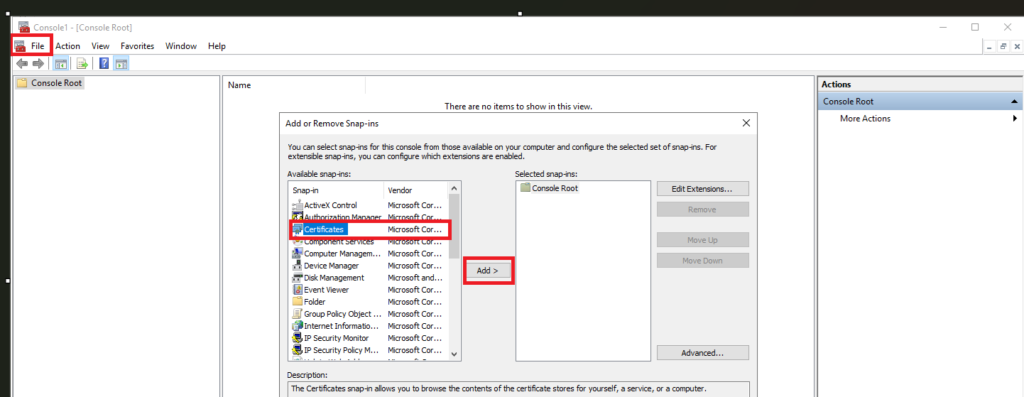Click the Add > button

(488, 270)
